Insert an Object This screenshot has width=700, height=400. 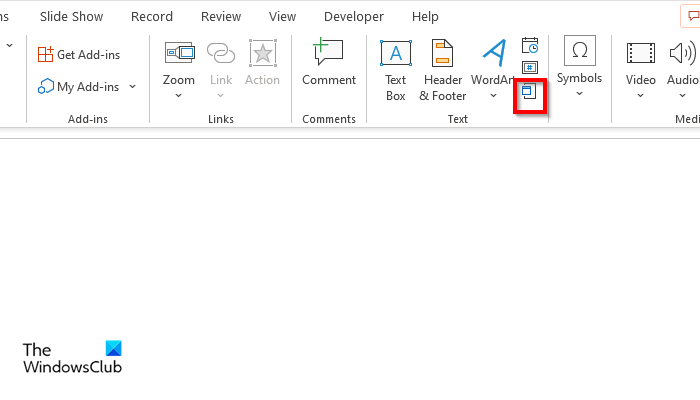[529, 92]
